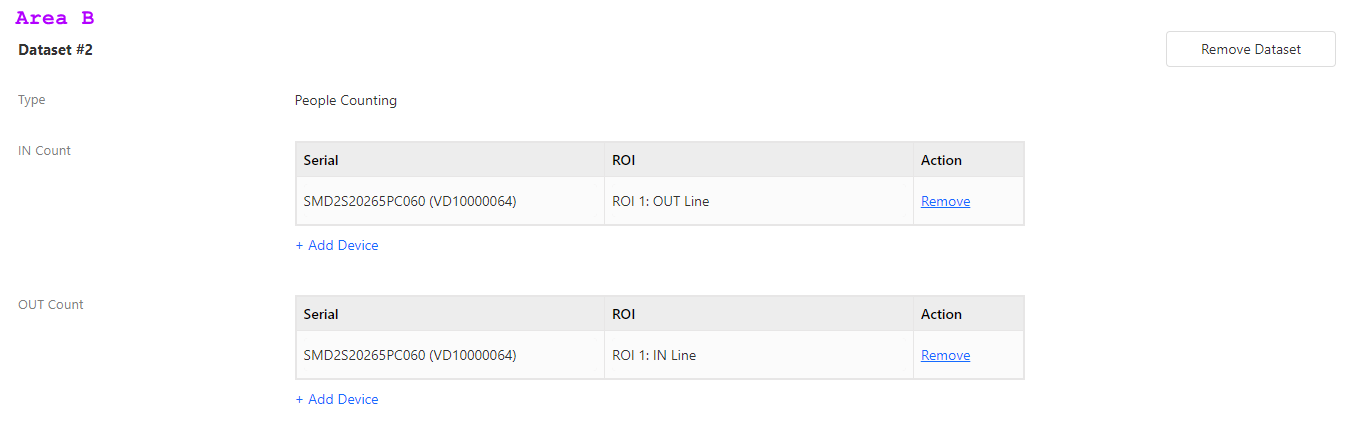
Task: Click the Dataset #2 heading
Action: [x=55, y=49]
